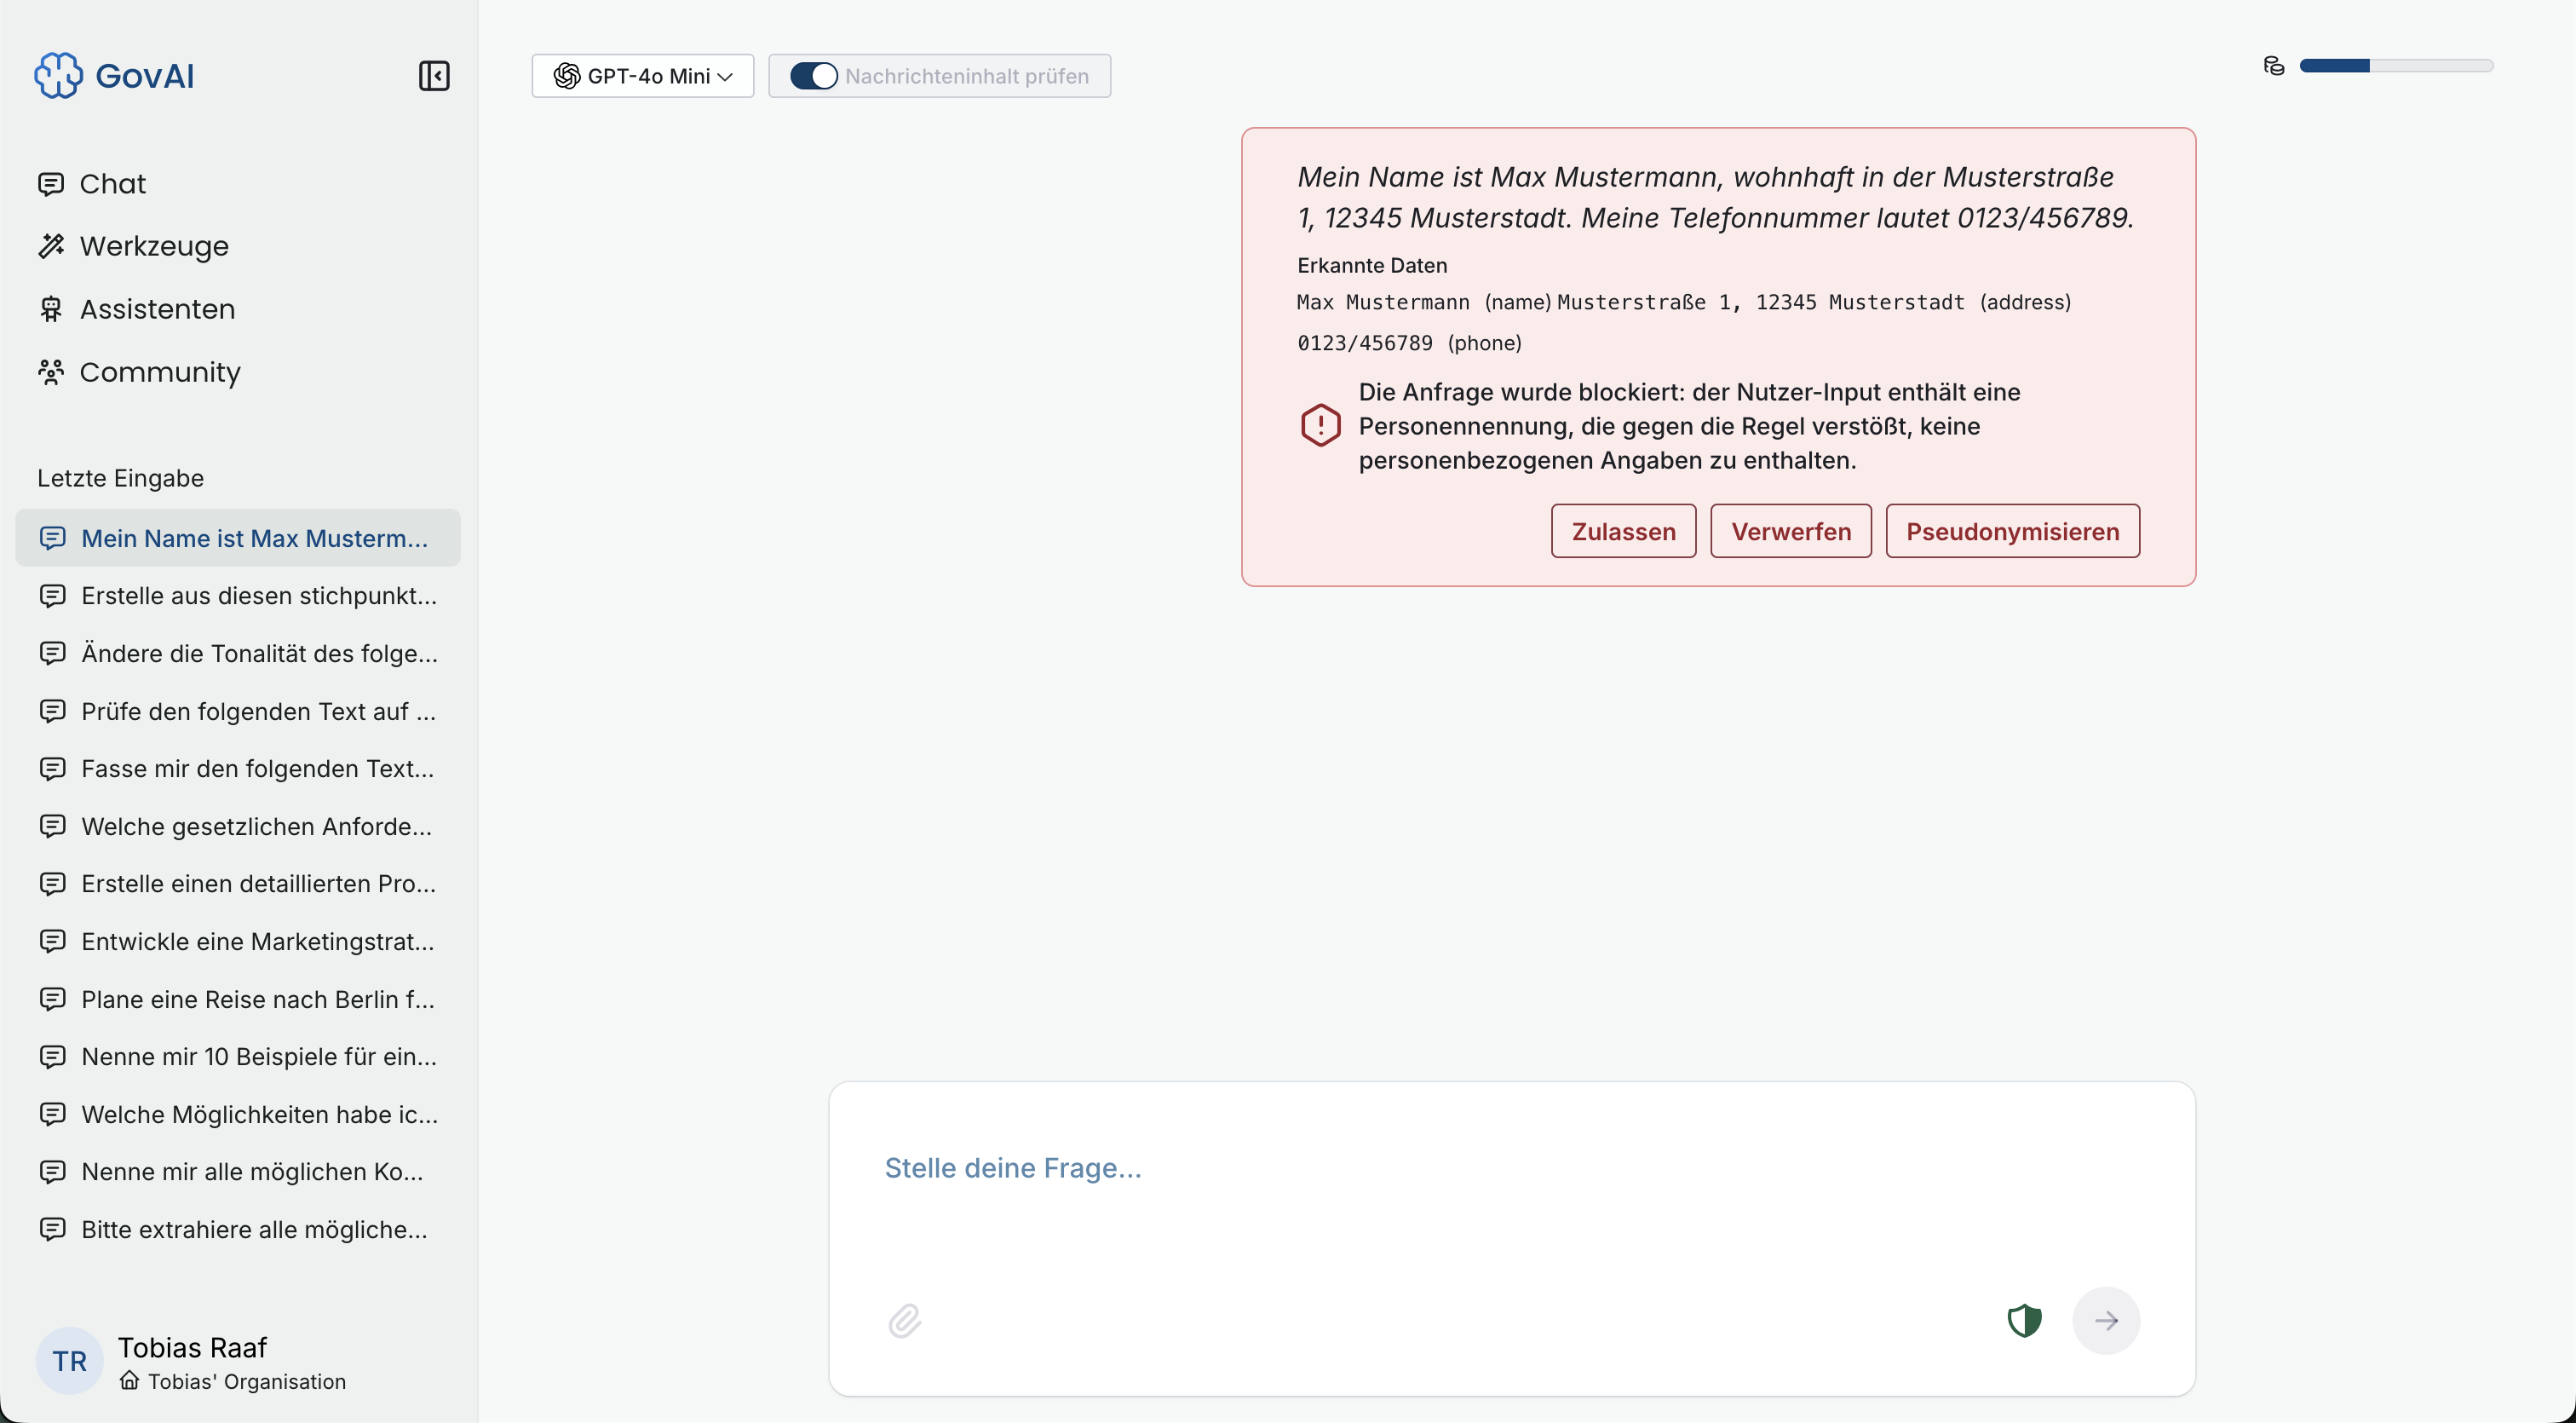Click the paperclip attachment icon
This screenshot has height=1423, width=2576.
pyautogui.click(x=904, y=1320)
